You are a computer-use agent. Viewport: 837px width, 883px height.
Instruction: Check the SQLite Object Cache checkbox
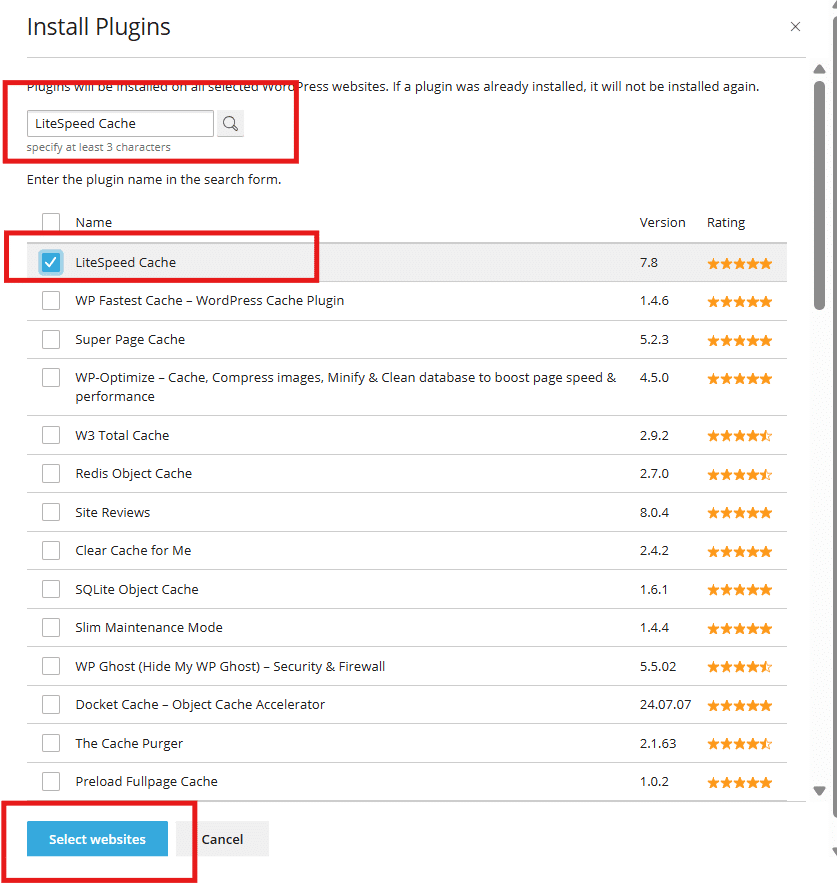coord(51,589)
